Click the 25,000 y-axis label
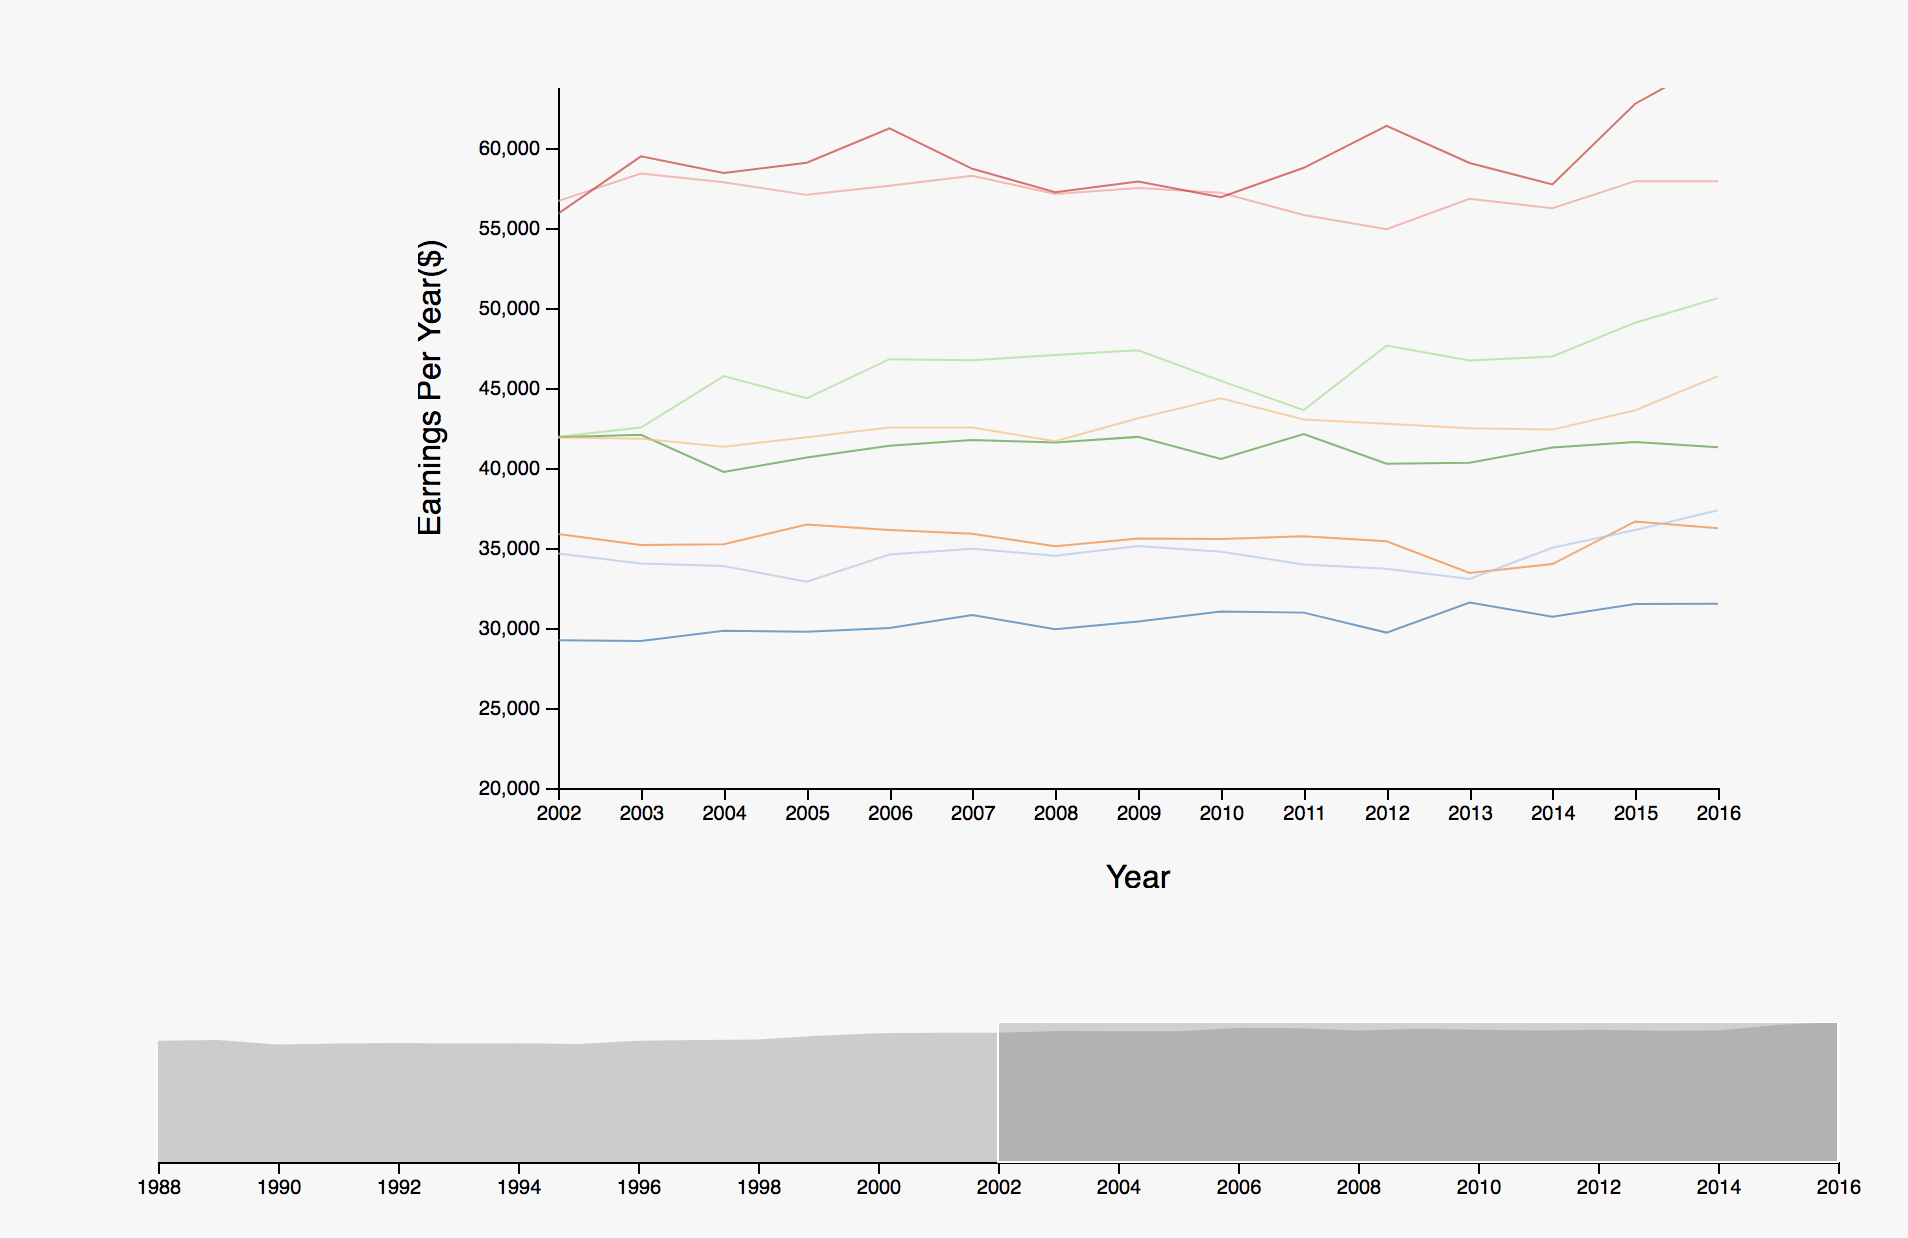1908x1238 pixels. click(x=509, y=708)
